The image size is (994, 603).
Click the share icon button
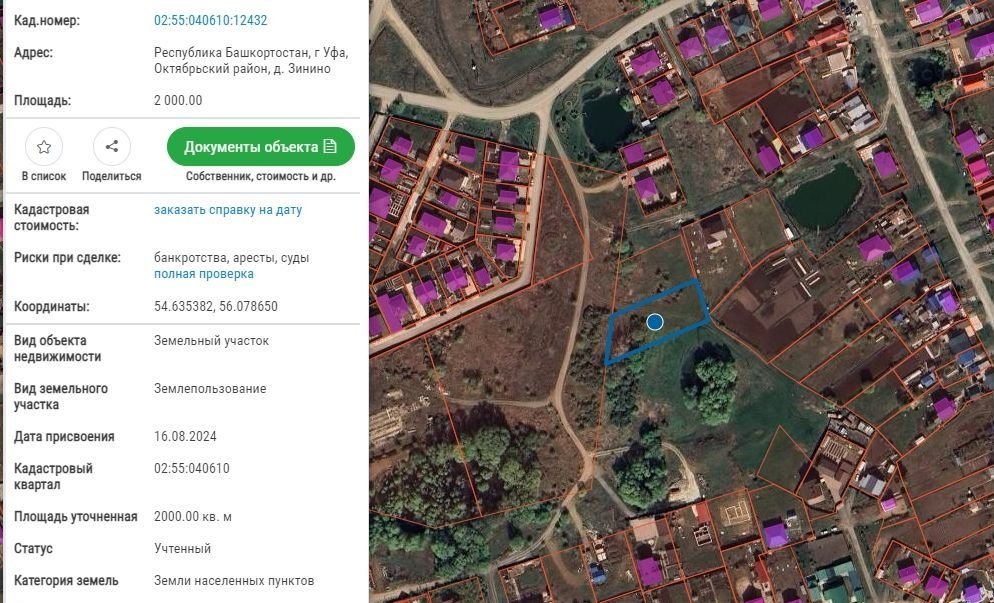click(x=112, y=147)
